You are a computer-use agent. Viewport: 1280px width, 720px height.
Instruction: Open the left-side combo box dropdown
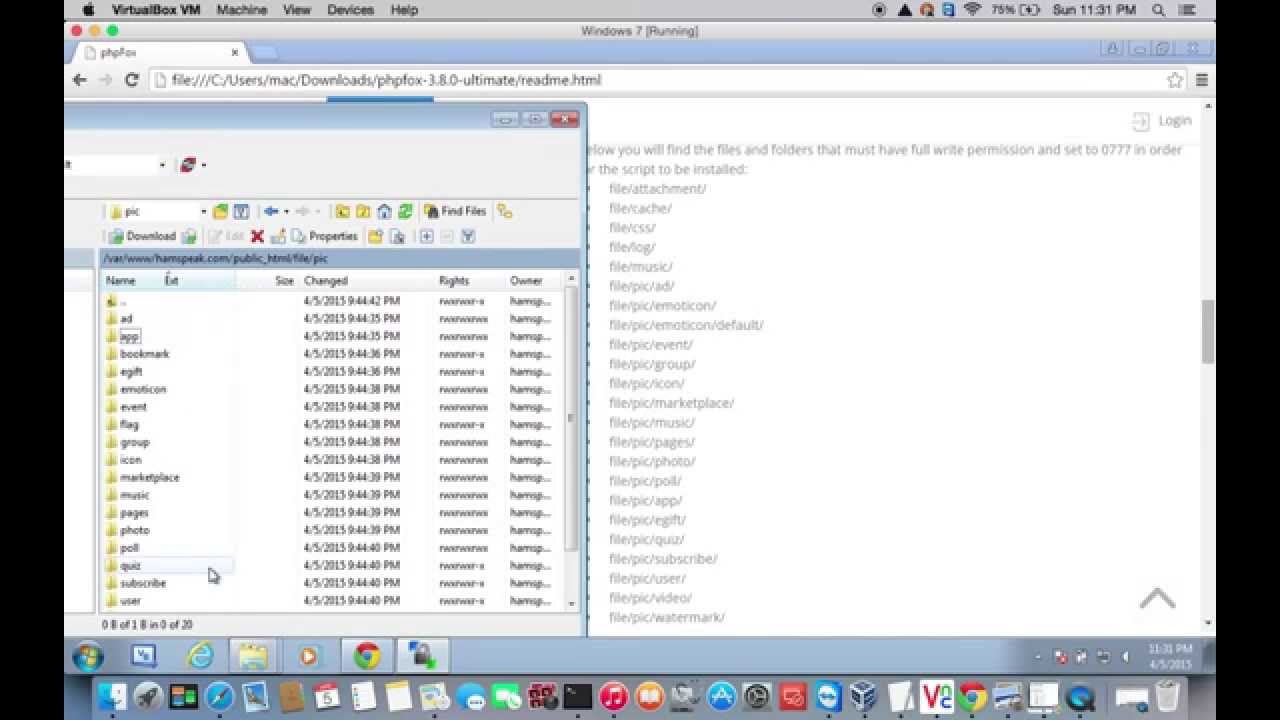(x=162, y=165)
